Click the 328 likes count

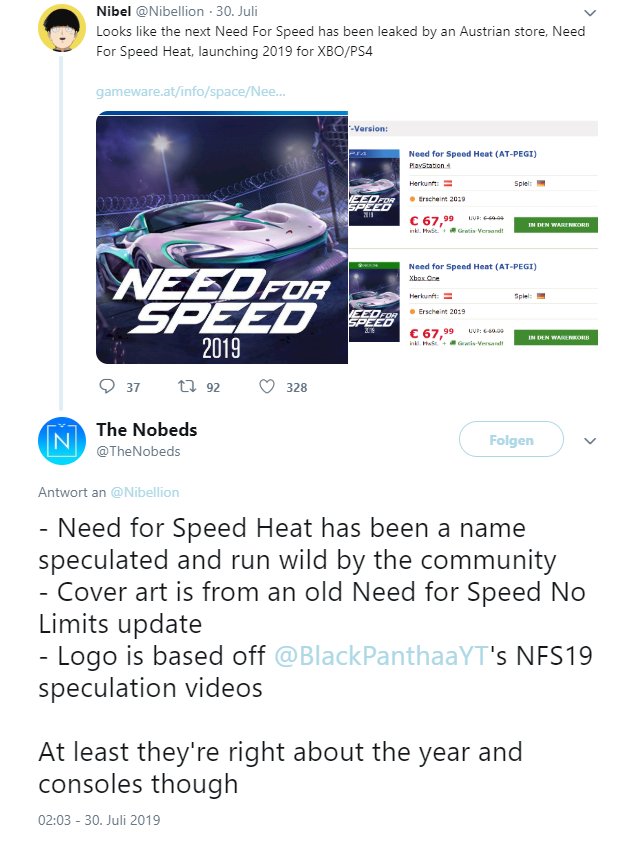coord(296,388)
